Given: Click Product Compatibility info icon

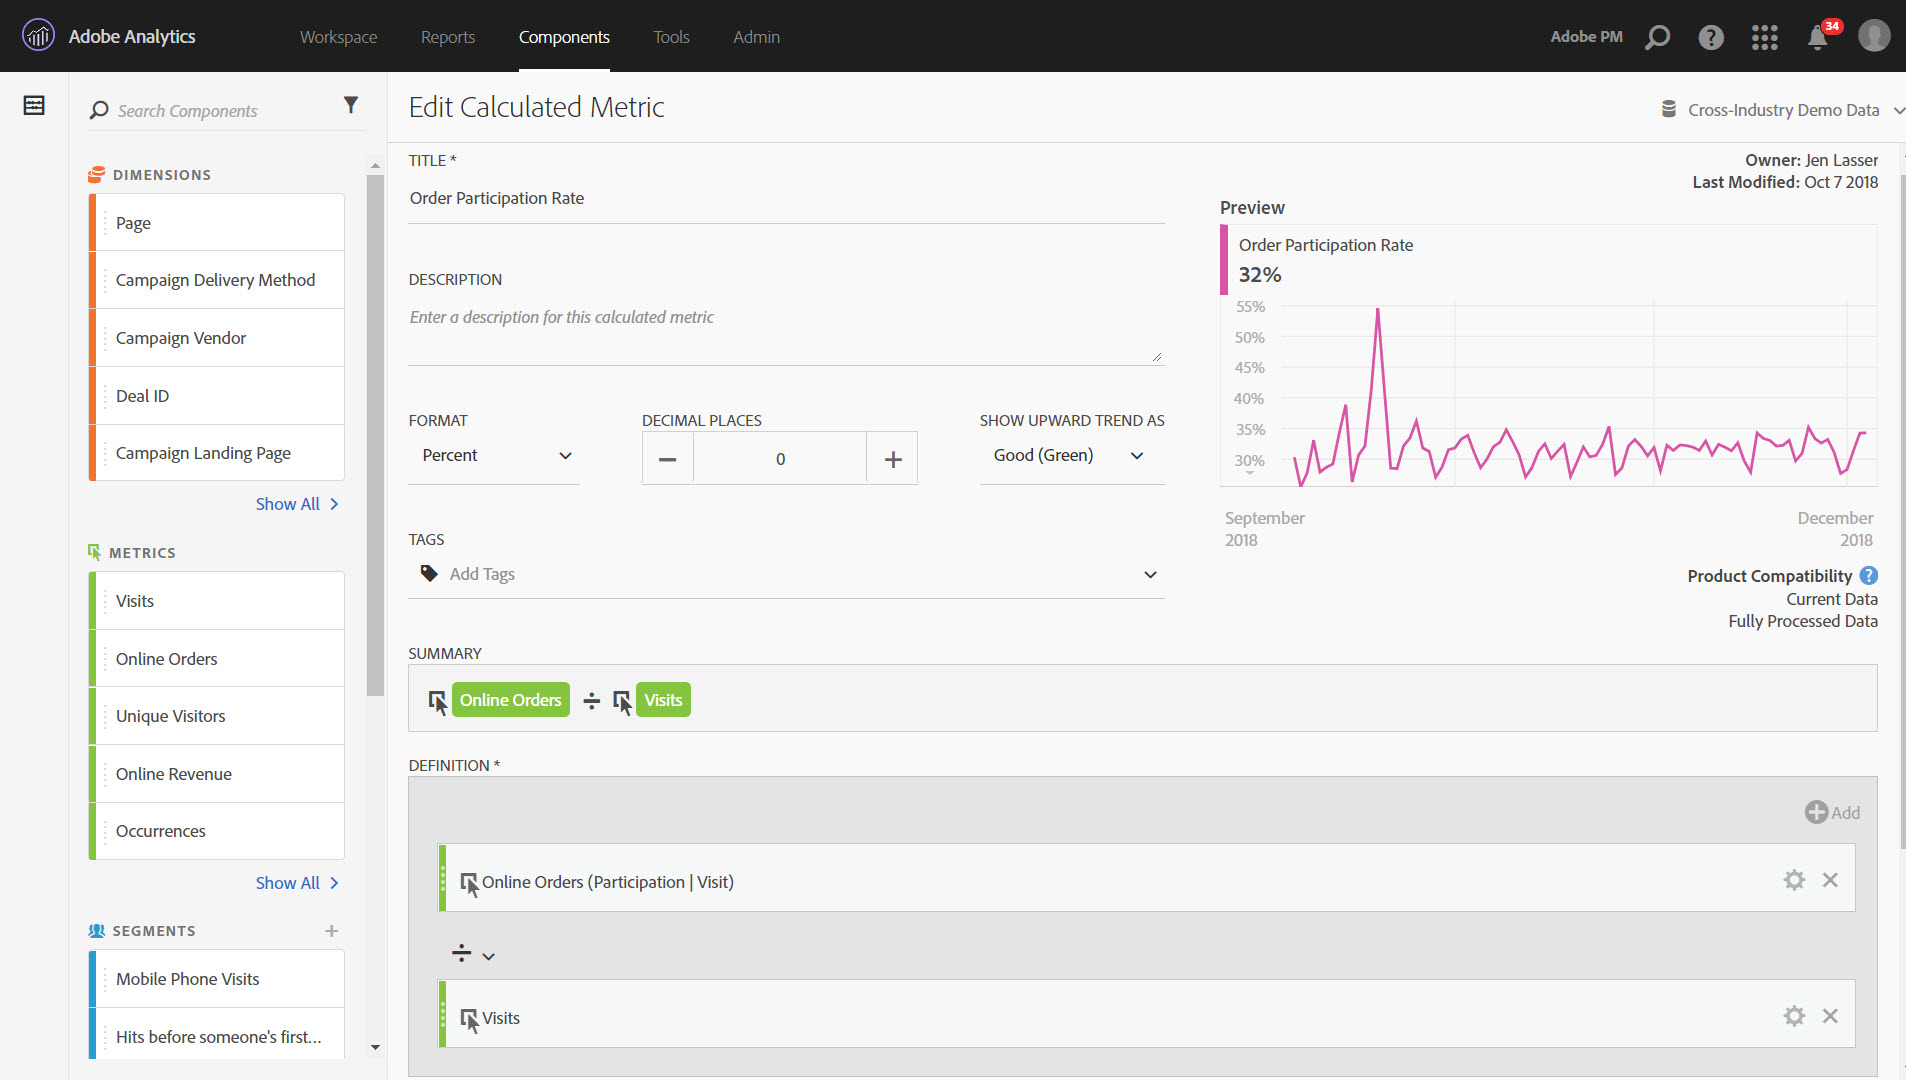Looking at the screenshot, I should click(x=1869, y=576).
